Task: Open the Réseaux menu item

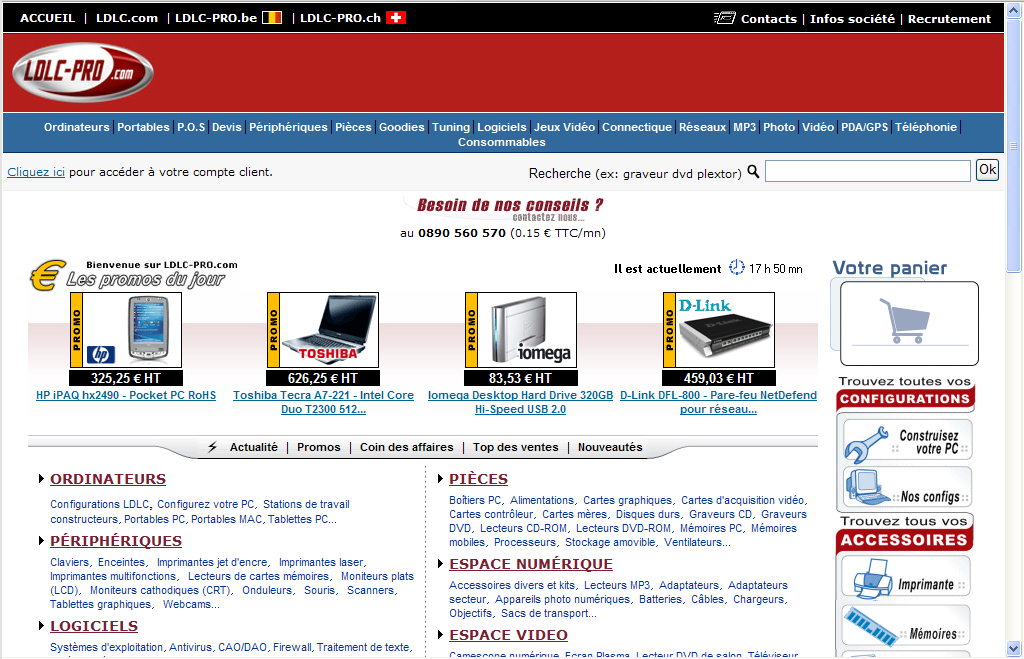Action: pos(702,127)
